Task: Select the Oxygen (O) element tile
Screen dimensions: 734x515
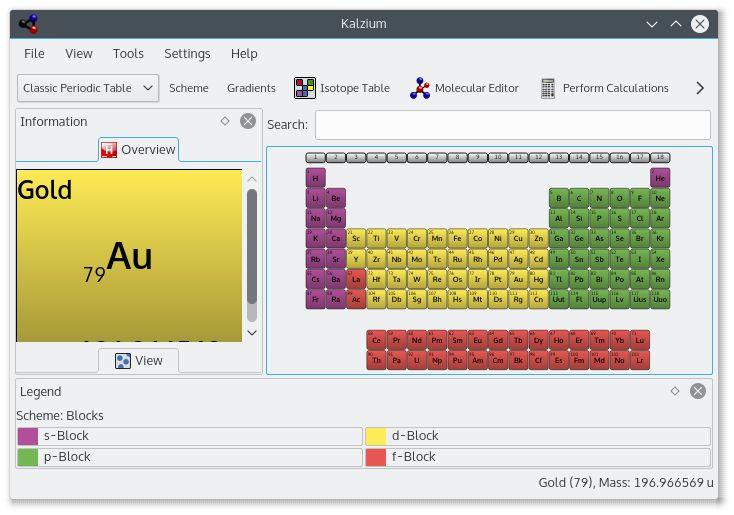Action: pyautogui.click(x=619, y=198)
